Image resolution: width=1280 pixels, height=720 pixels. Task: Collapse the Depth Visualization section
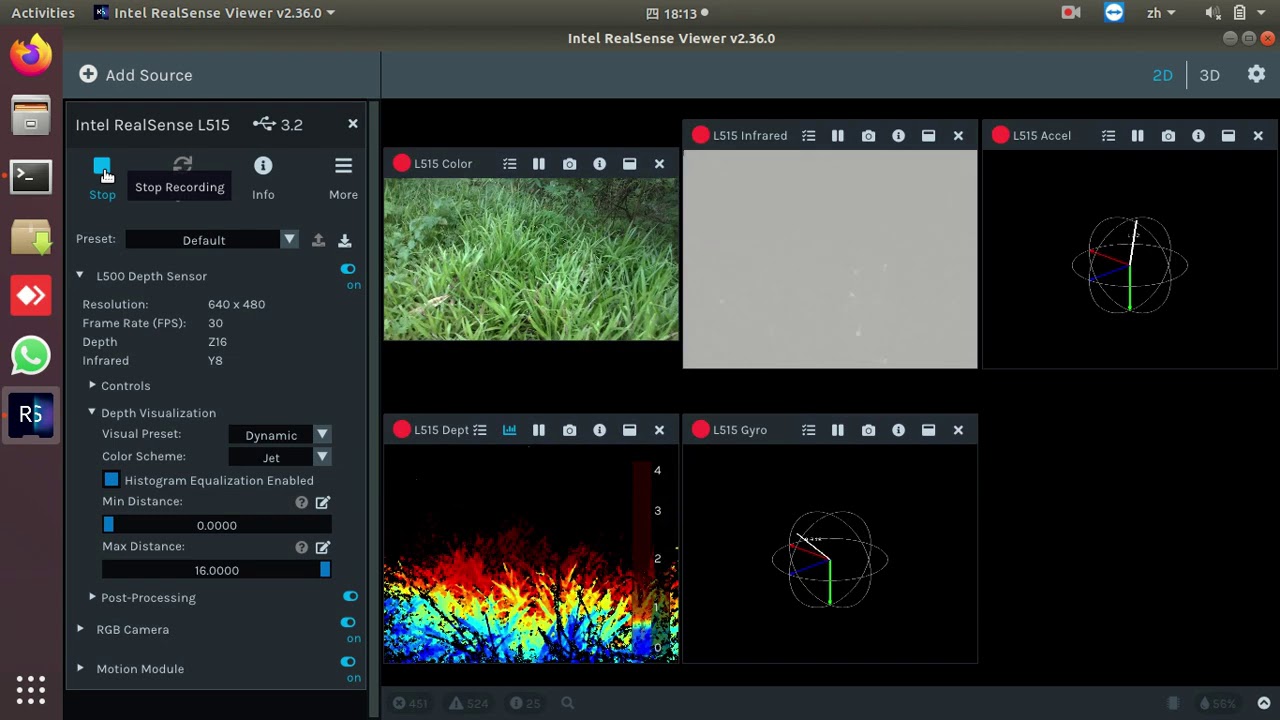92,412
